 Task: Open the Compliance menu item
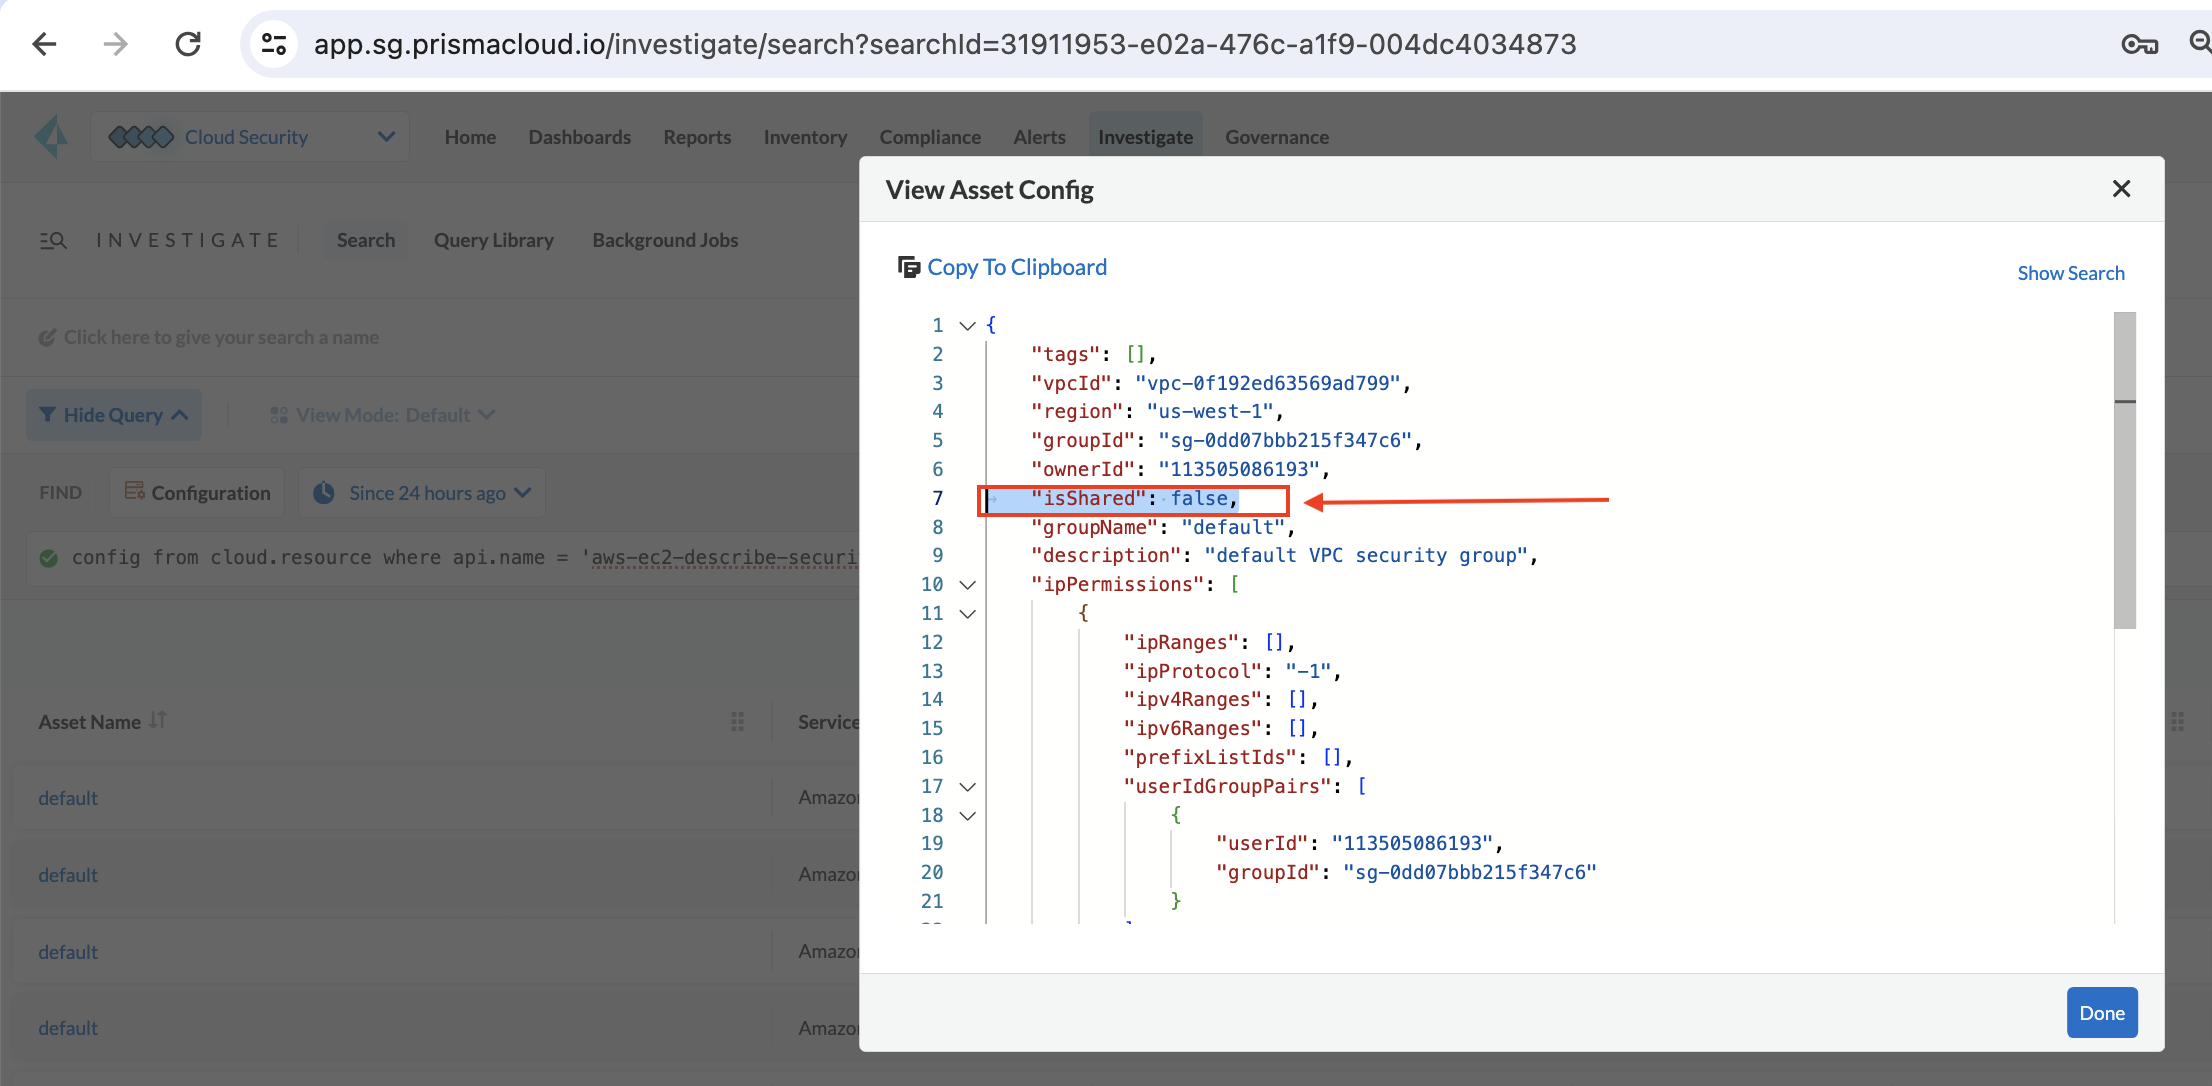click(929, 137)
